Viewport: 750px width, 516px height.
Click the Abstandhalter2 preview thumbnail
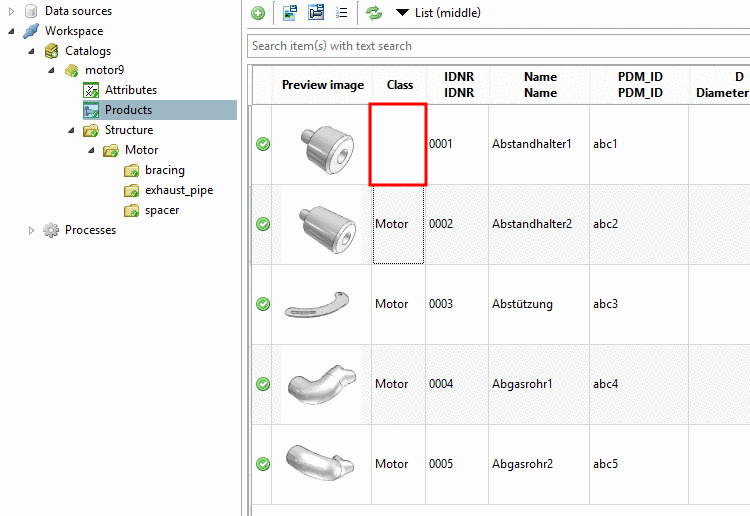328,230
